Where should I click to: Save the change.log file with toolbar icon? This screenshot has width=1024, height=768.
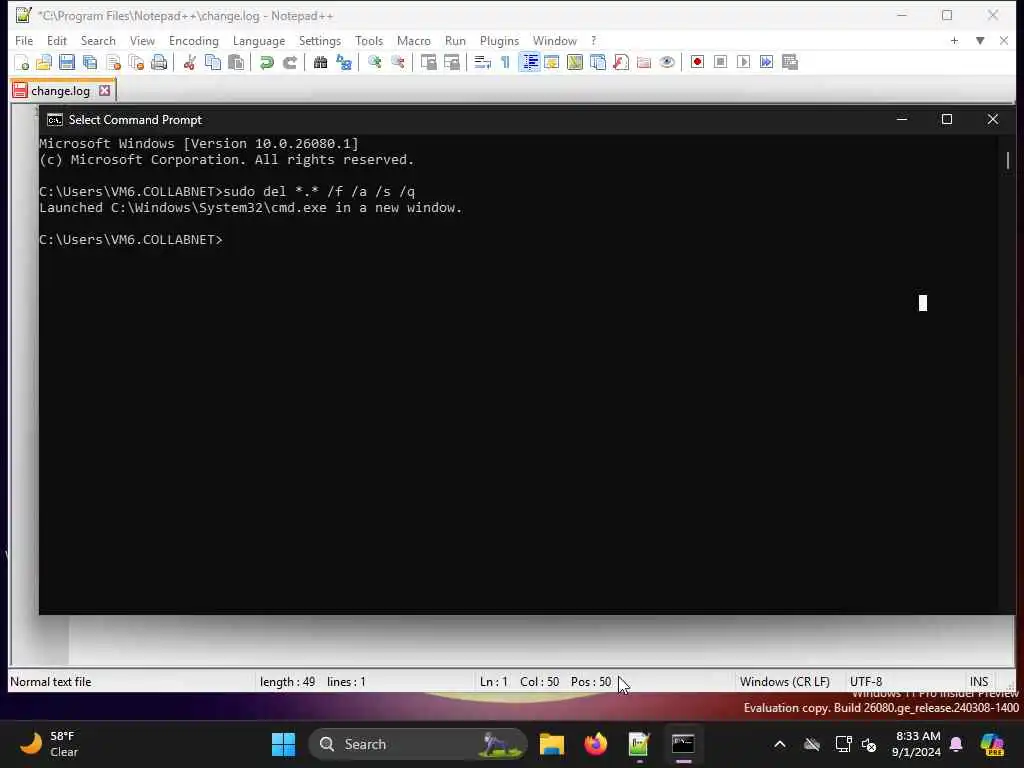point(67,62)
